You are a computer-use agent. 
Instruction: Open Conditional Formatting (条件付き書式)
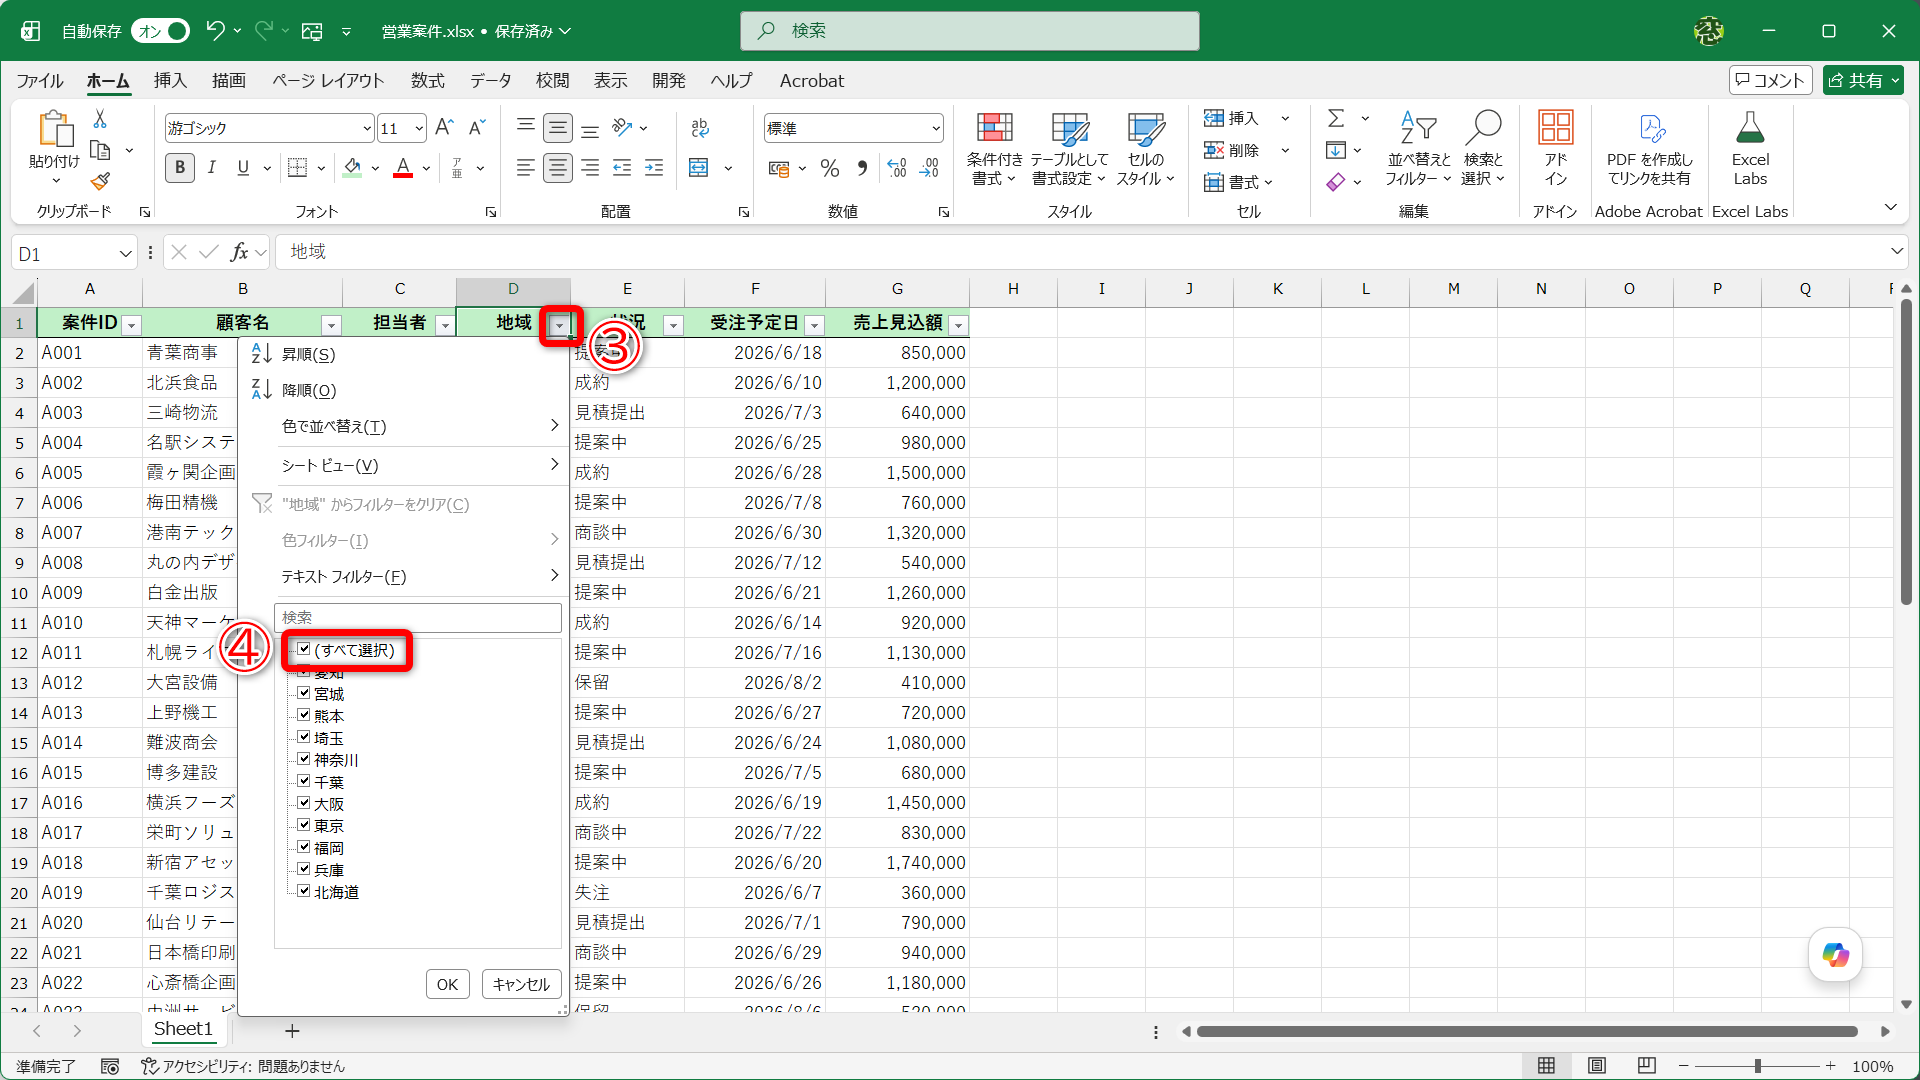994,149
